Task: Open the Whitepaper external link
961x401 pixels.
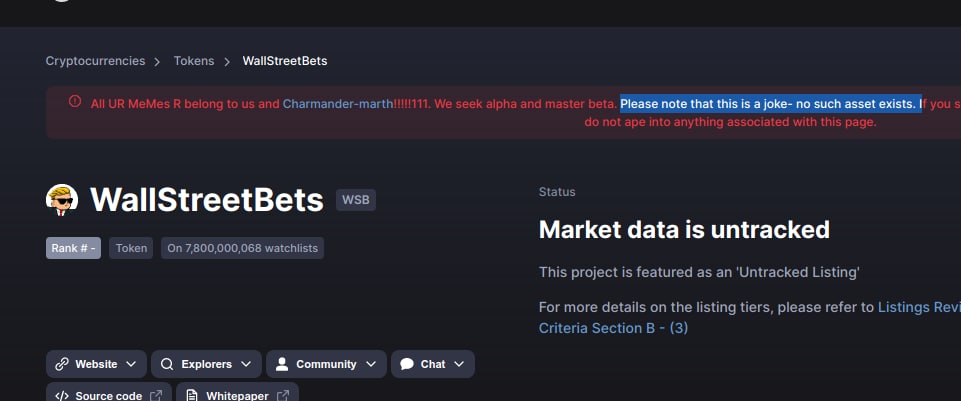Action: [237, 392]
